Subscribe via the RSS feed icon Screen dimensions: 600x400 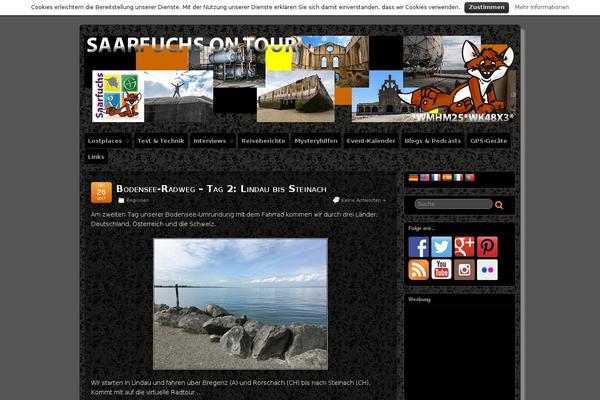pos(418,270)
